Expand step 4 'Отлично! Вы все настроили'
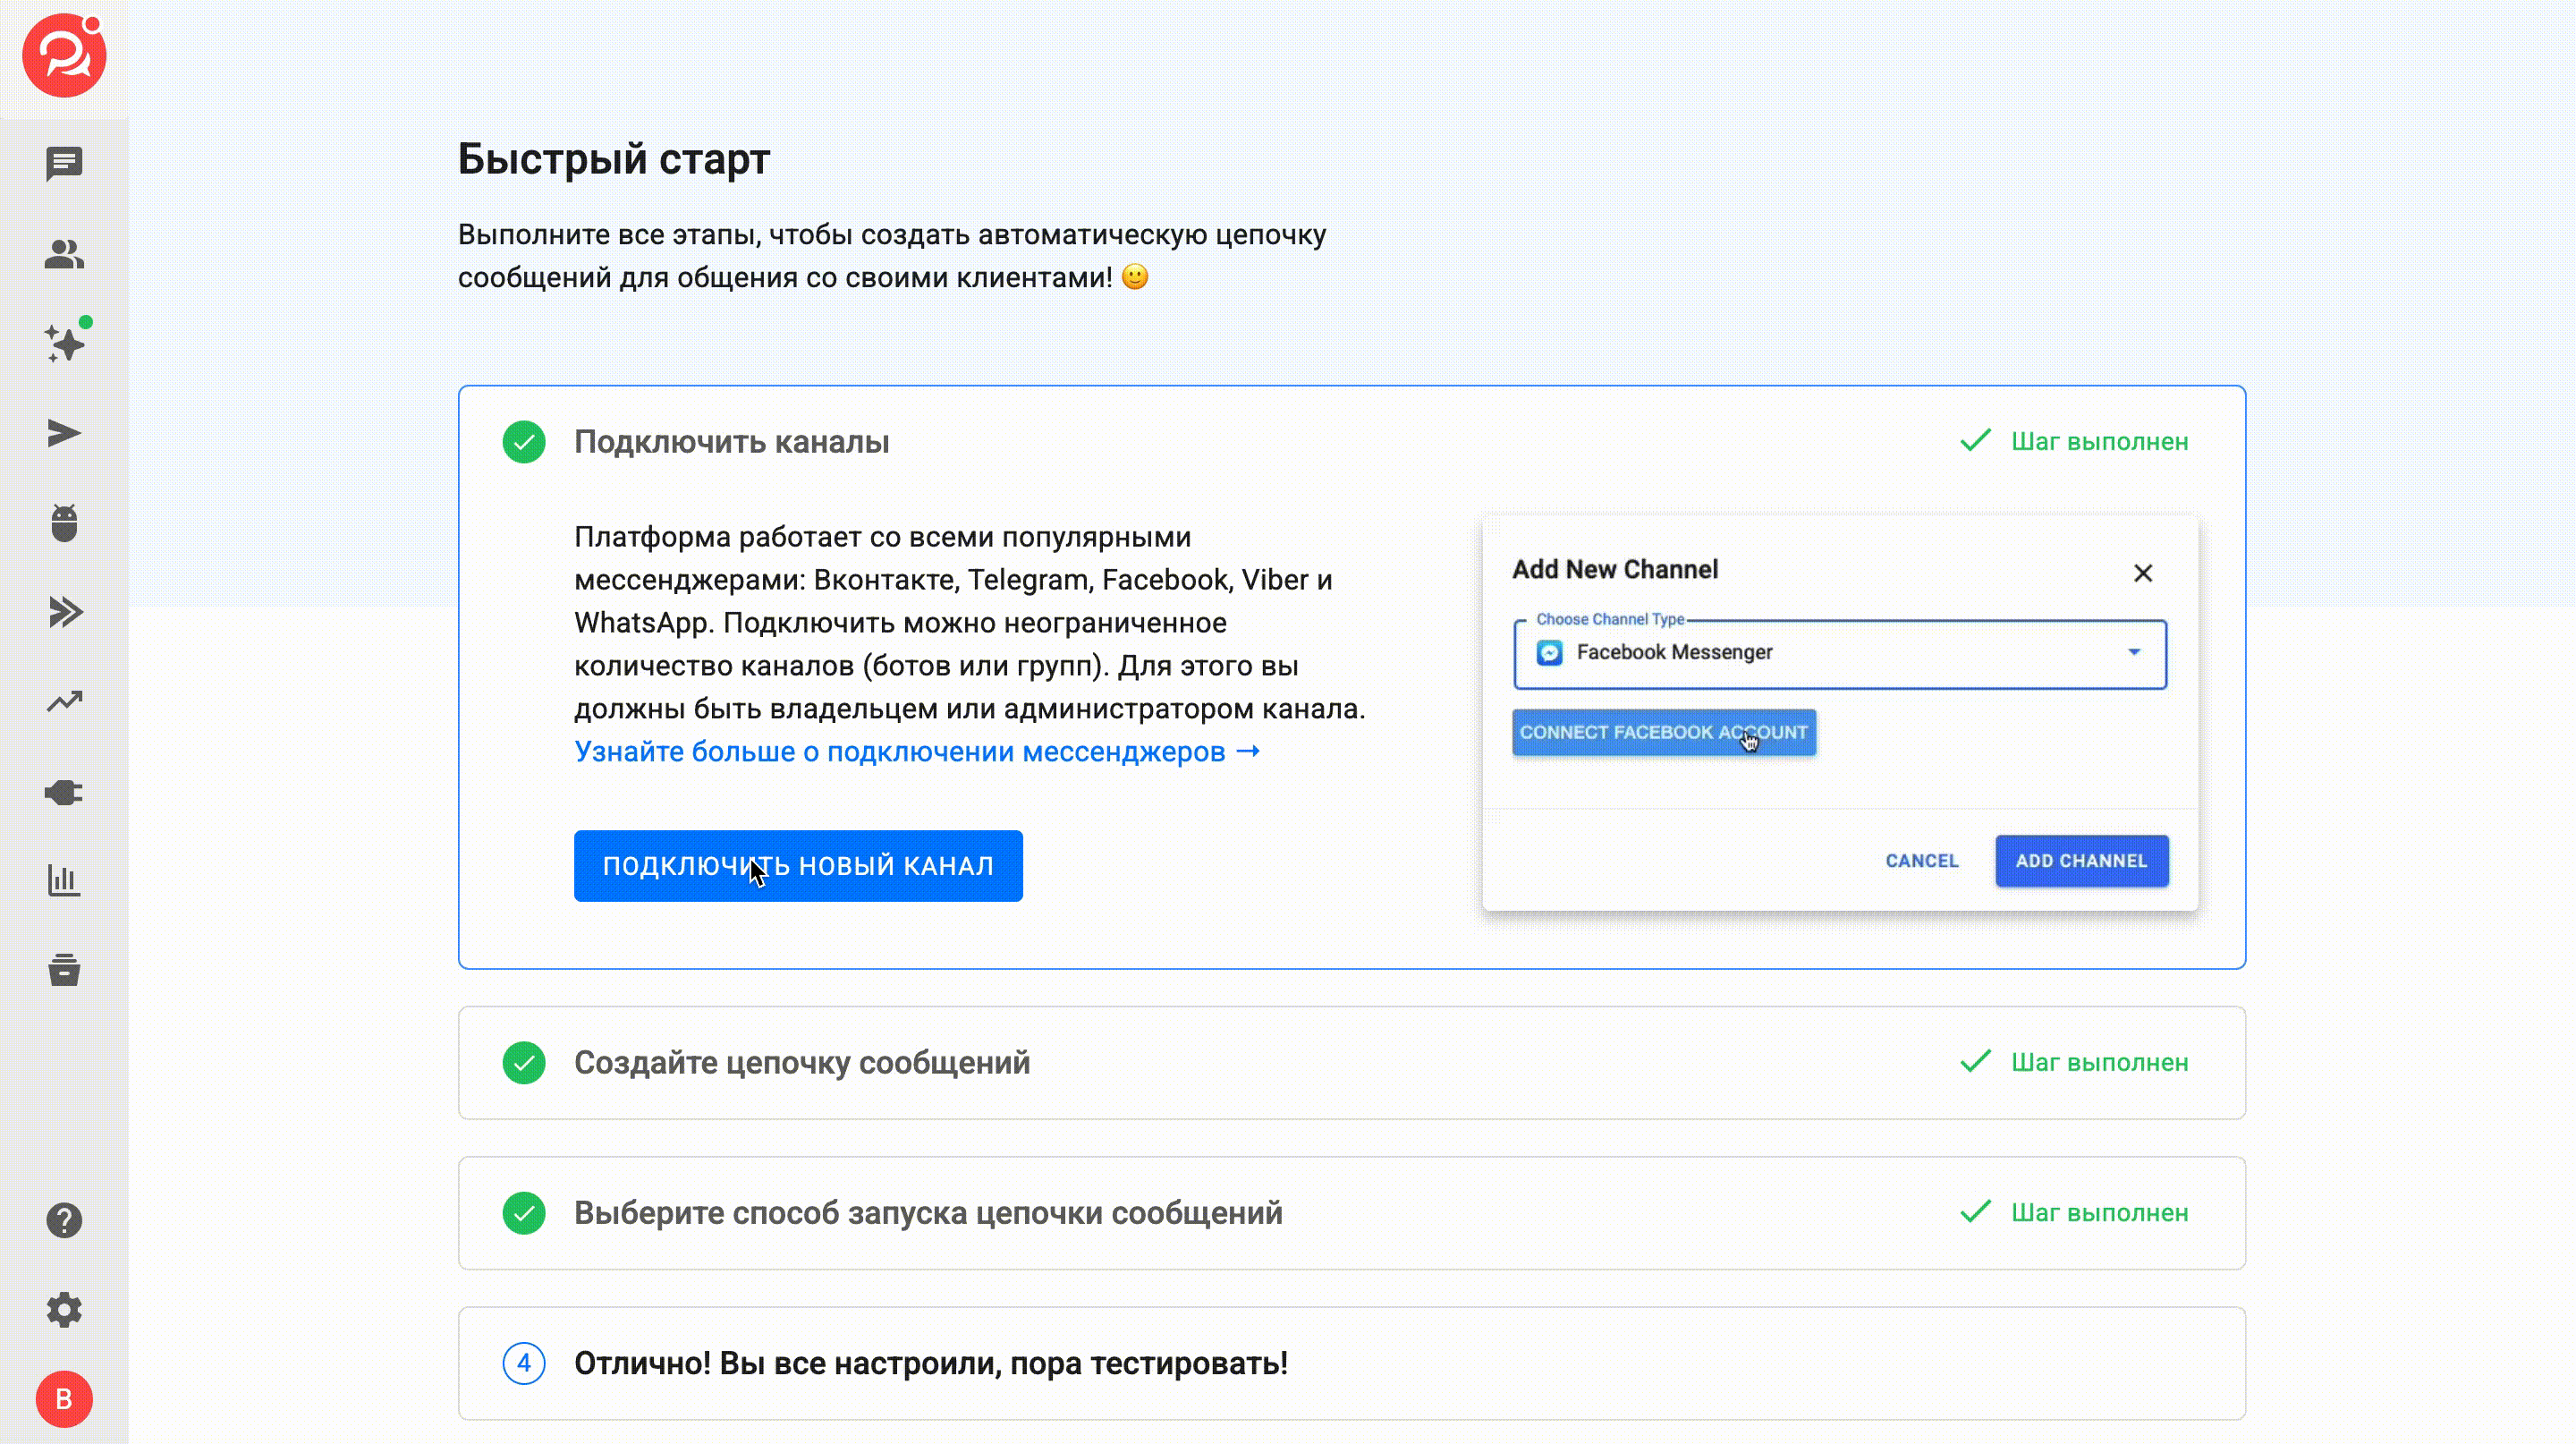2576x1444 pixels. (930, 1363)
